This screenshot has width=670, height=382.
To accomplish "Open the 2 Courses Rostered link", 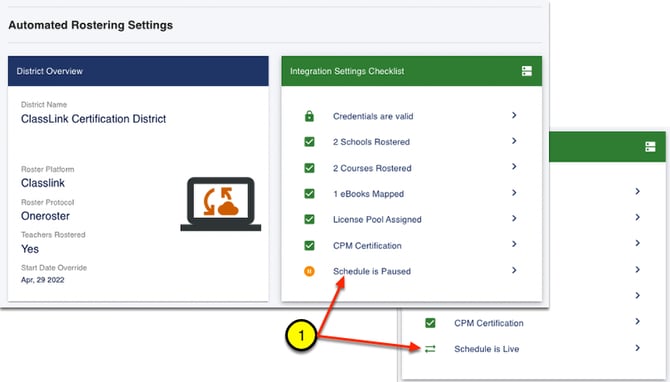I will click(372, 168).
